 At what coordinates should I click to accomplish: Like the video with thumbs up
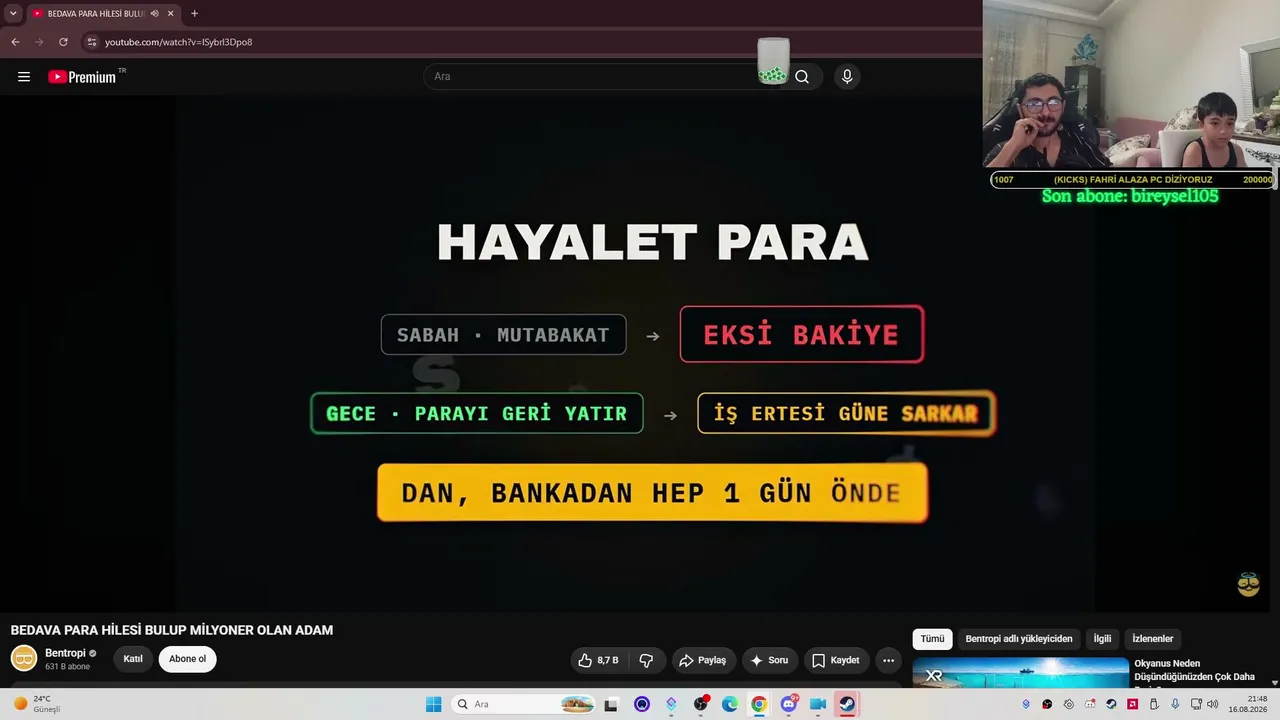tap(598, 660)
